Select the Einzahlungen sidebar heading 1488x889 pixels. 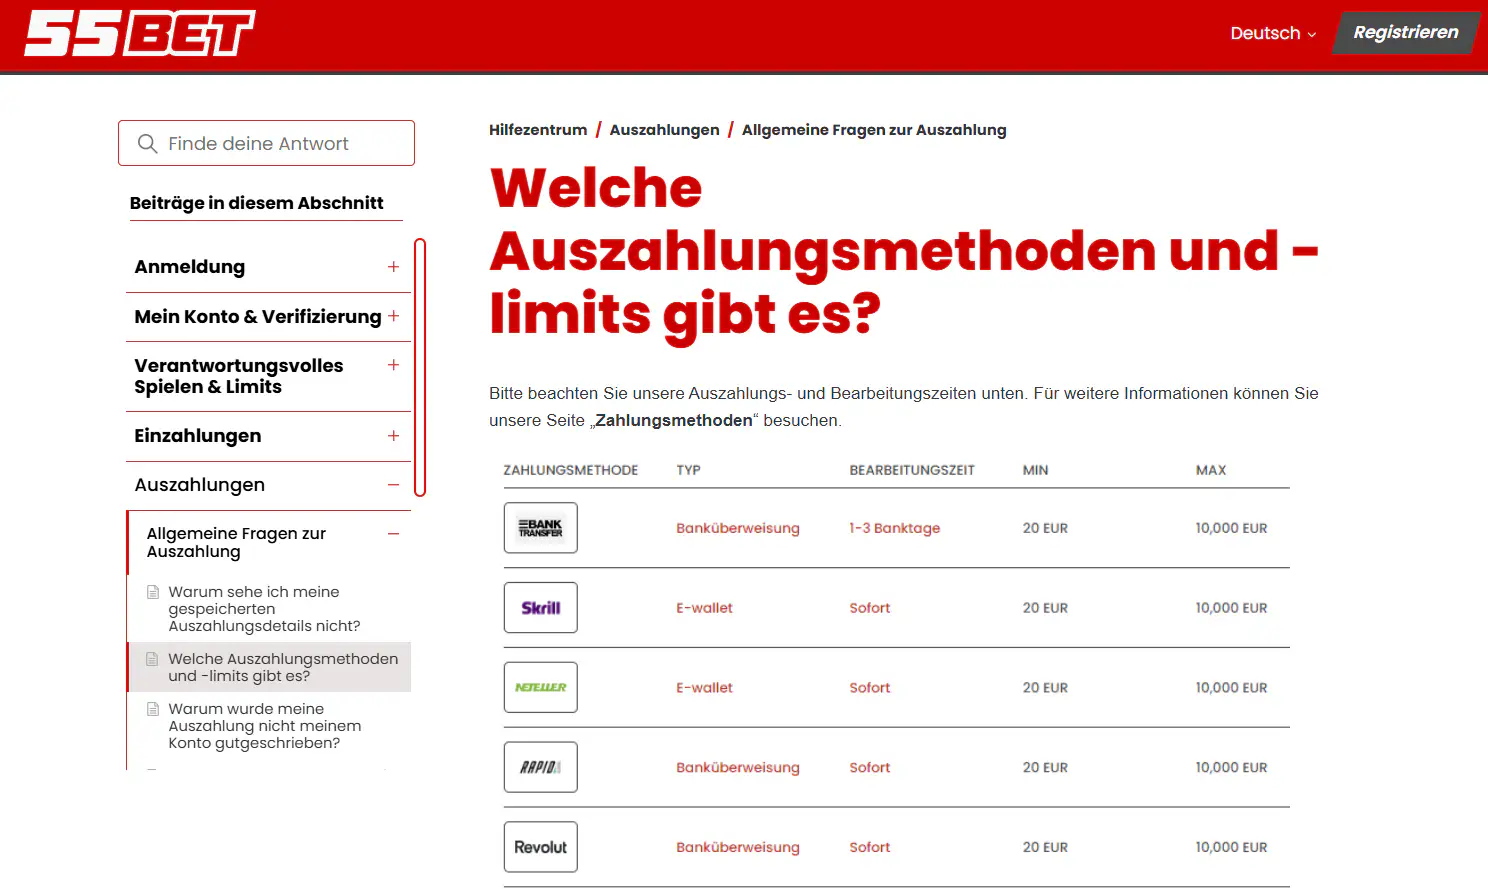pyautogui.click(x=198, y=436)
